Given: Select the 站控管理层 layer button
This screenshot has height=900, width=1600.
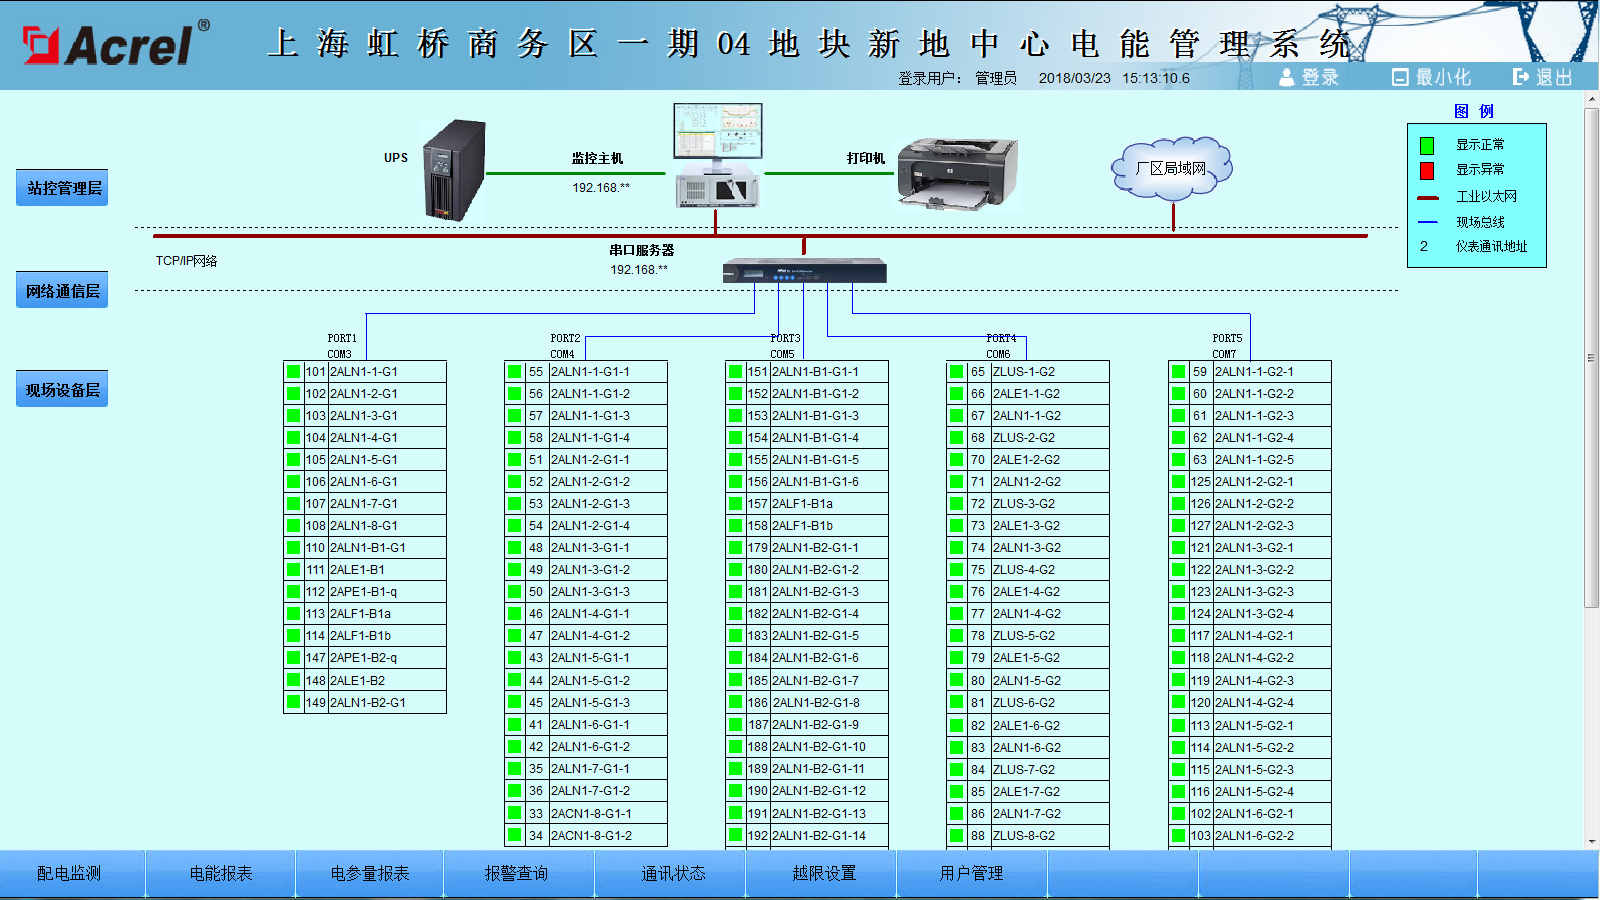Looking at the screenshot, I should click(x=63, y=188).
